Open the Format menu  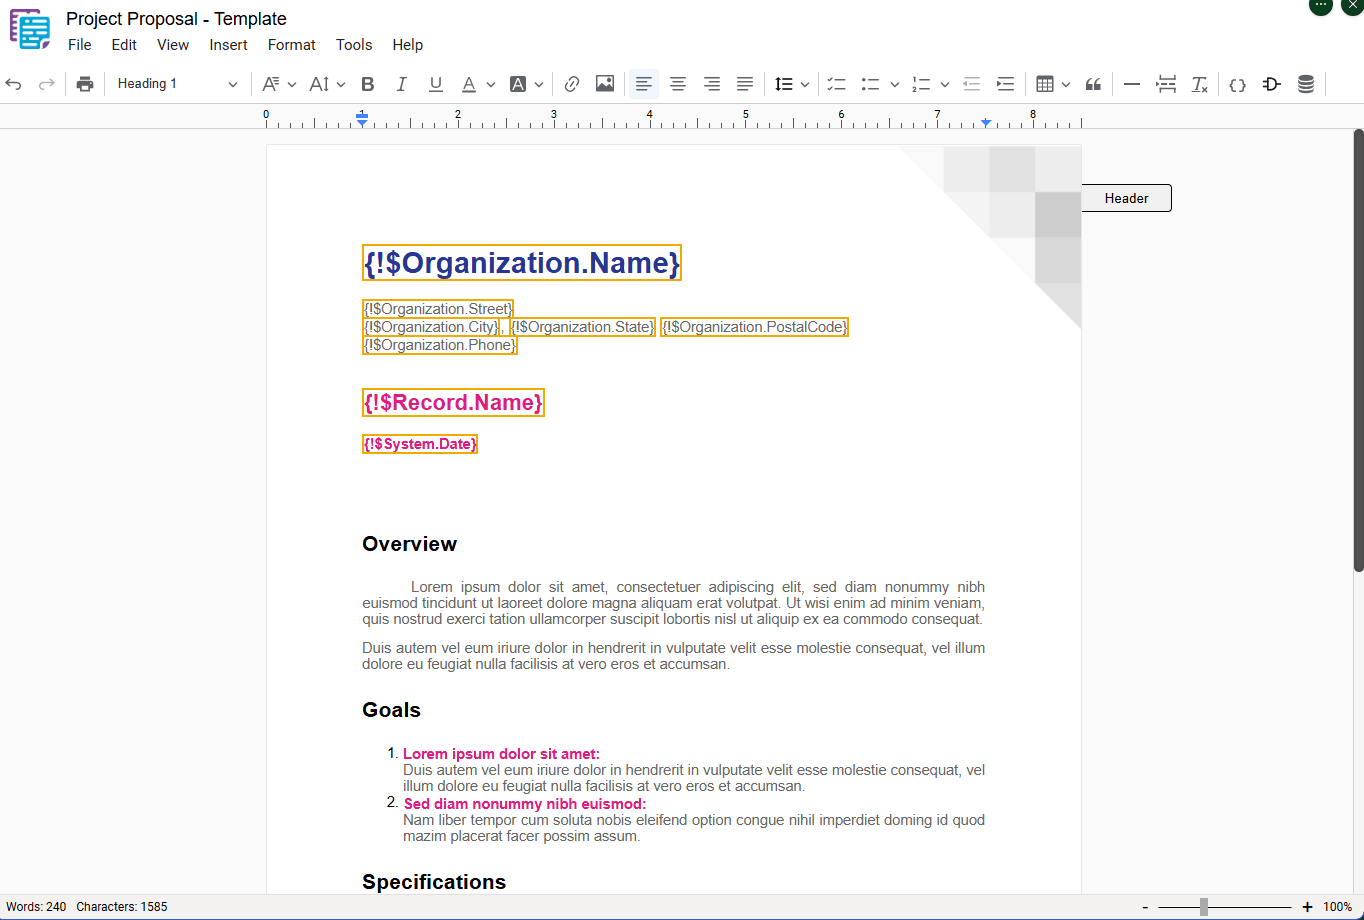point(292,45)
